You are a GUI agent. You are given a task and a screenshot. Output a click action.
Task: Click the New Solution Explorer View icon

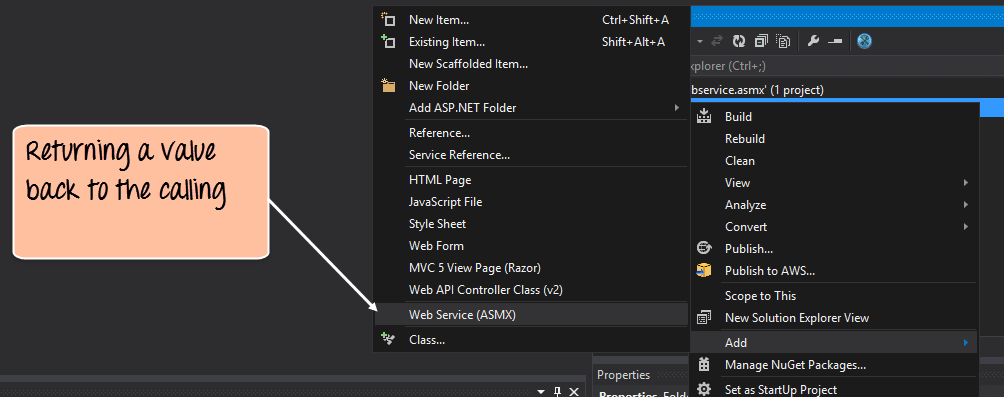click(704, 317)
